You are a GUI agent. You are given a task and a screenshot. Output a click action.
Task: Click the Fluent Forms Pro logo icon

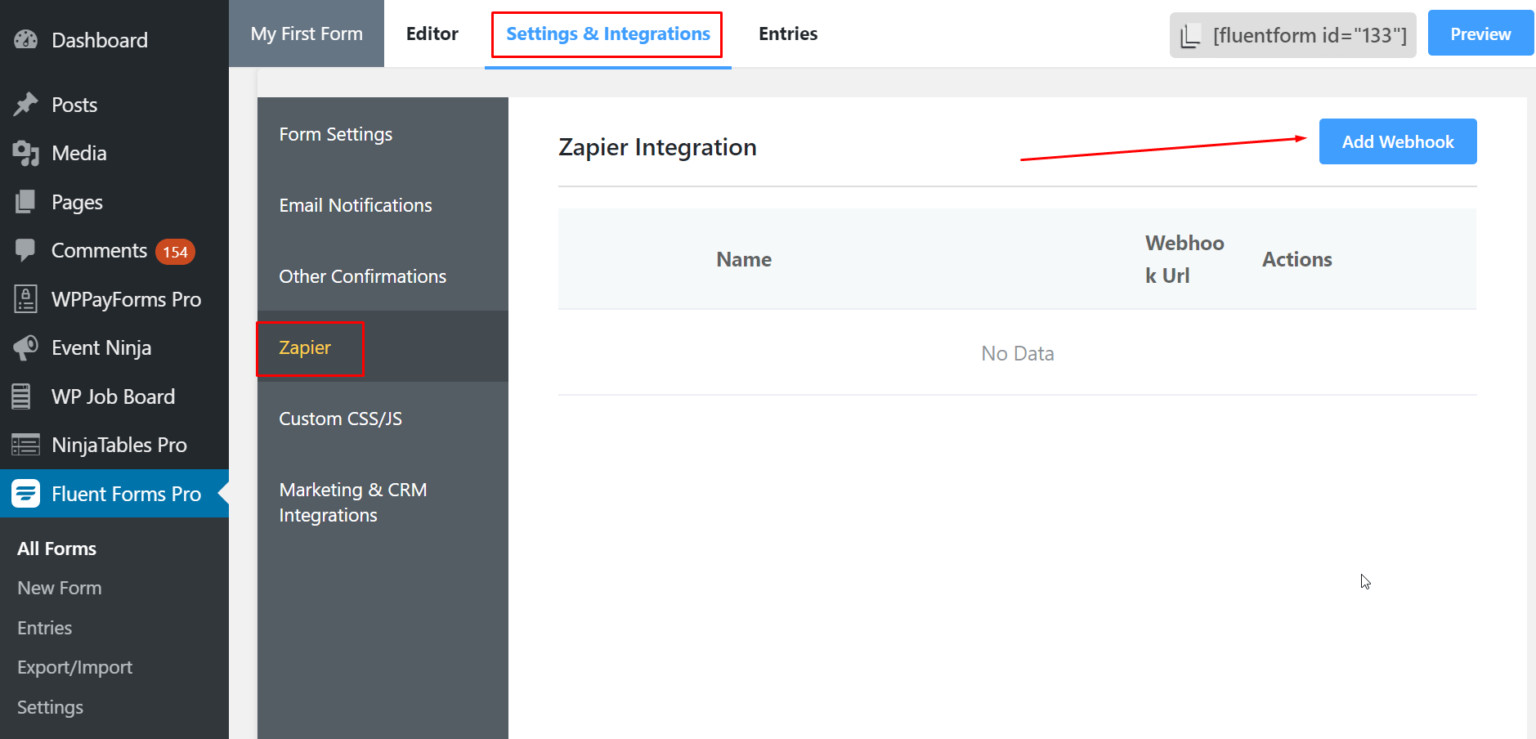tap(25, 493)
